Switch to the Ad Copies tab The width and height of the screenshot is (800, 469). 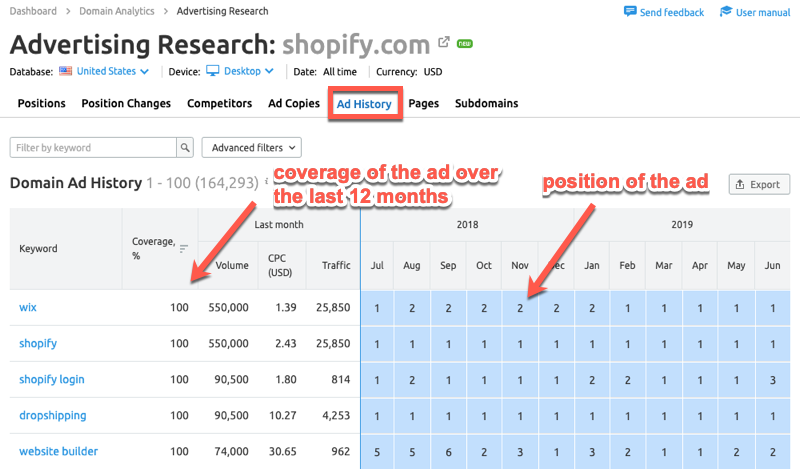click(292, 104)
